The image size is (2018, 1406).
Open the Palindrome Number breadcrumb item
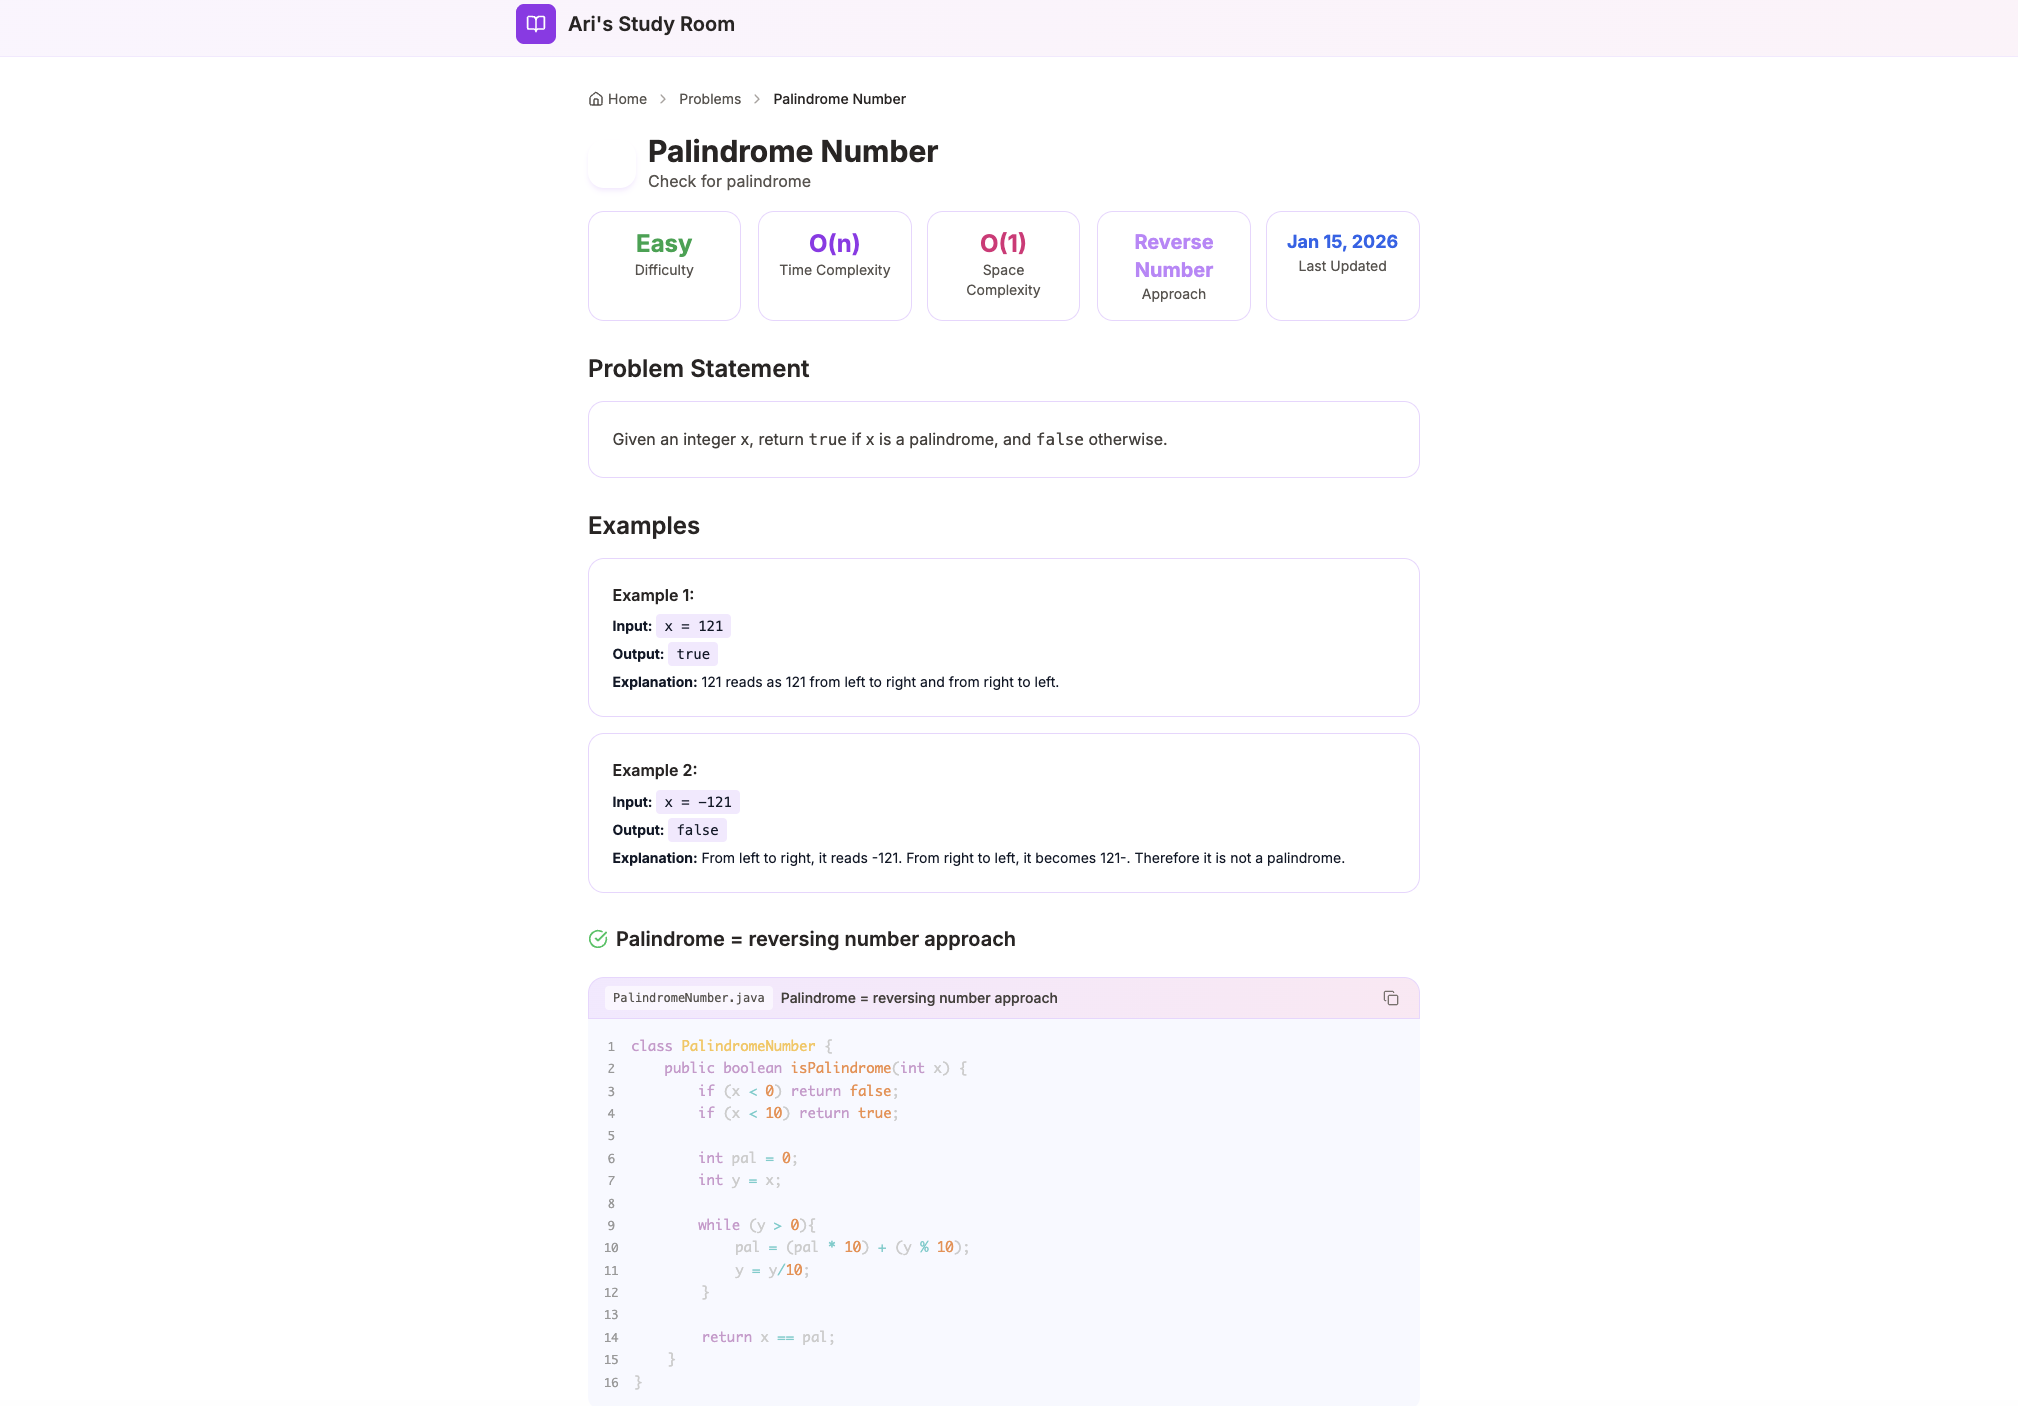pos(839,98)
